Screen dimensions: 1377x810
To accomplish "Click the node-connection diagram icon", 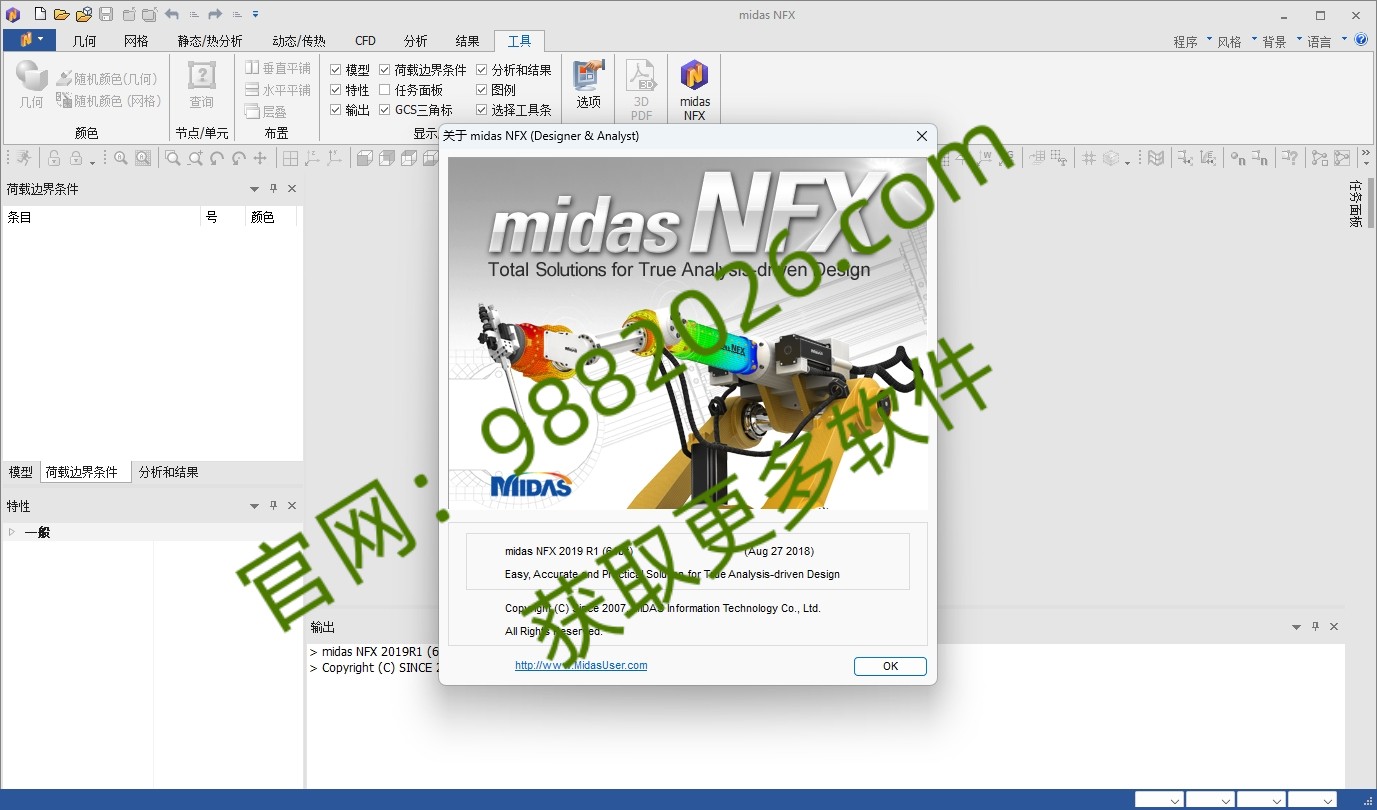I will coord(1320,158).
